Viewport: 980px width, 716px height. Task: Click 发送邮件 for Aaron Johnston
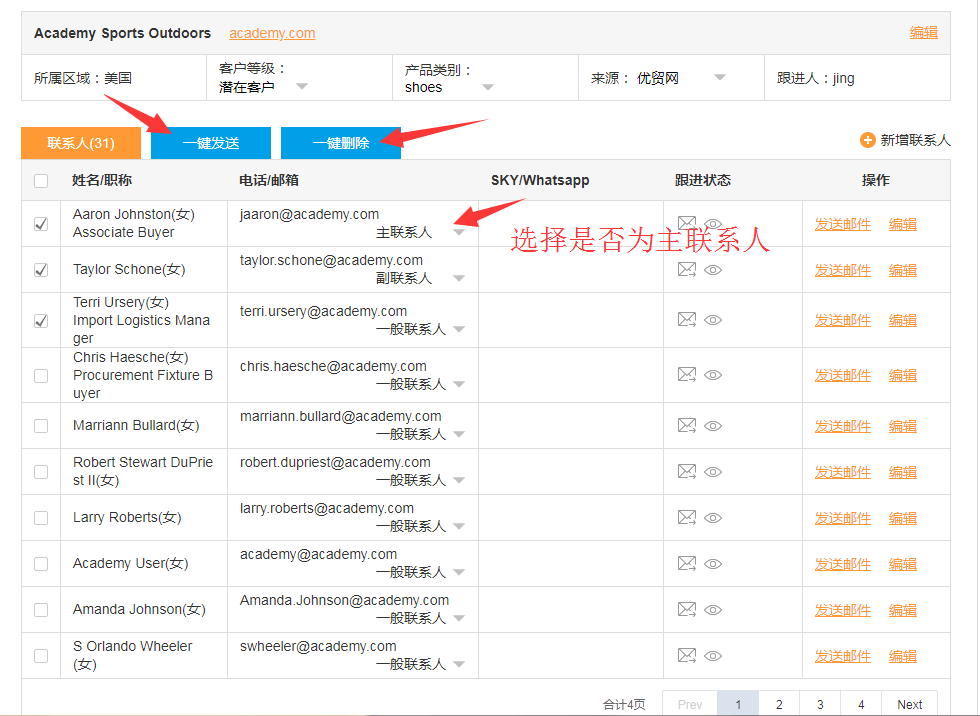(842, 224)
